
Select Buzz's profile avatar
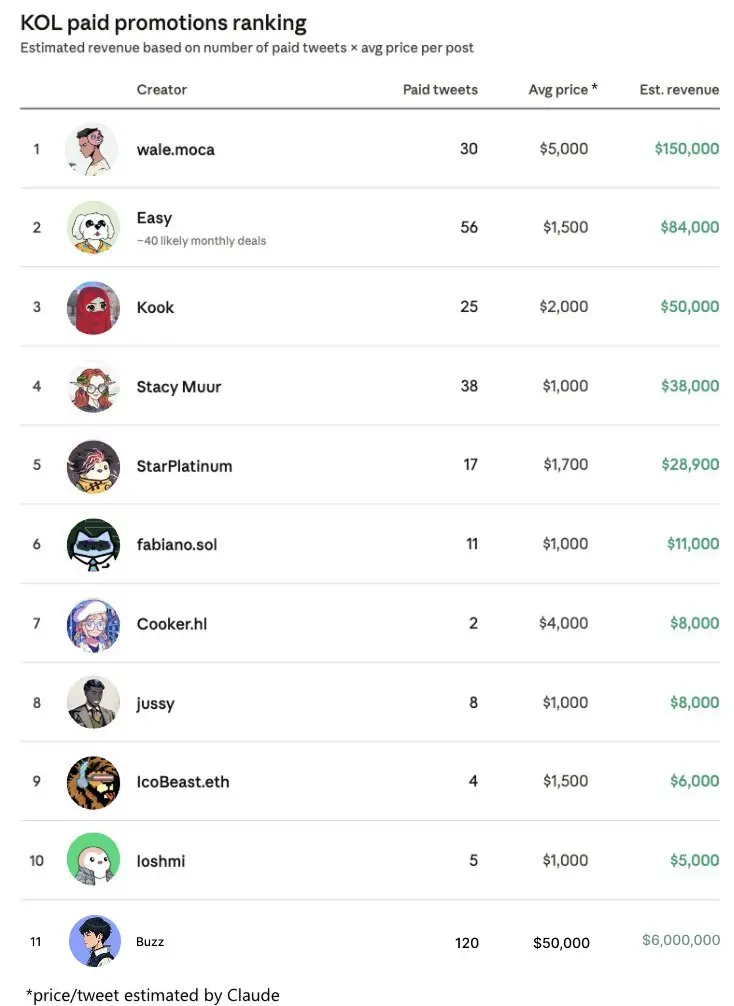pos(94,941)
